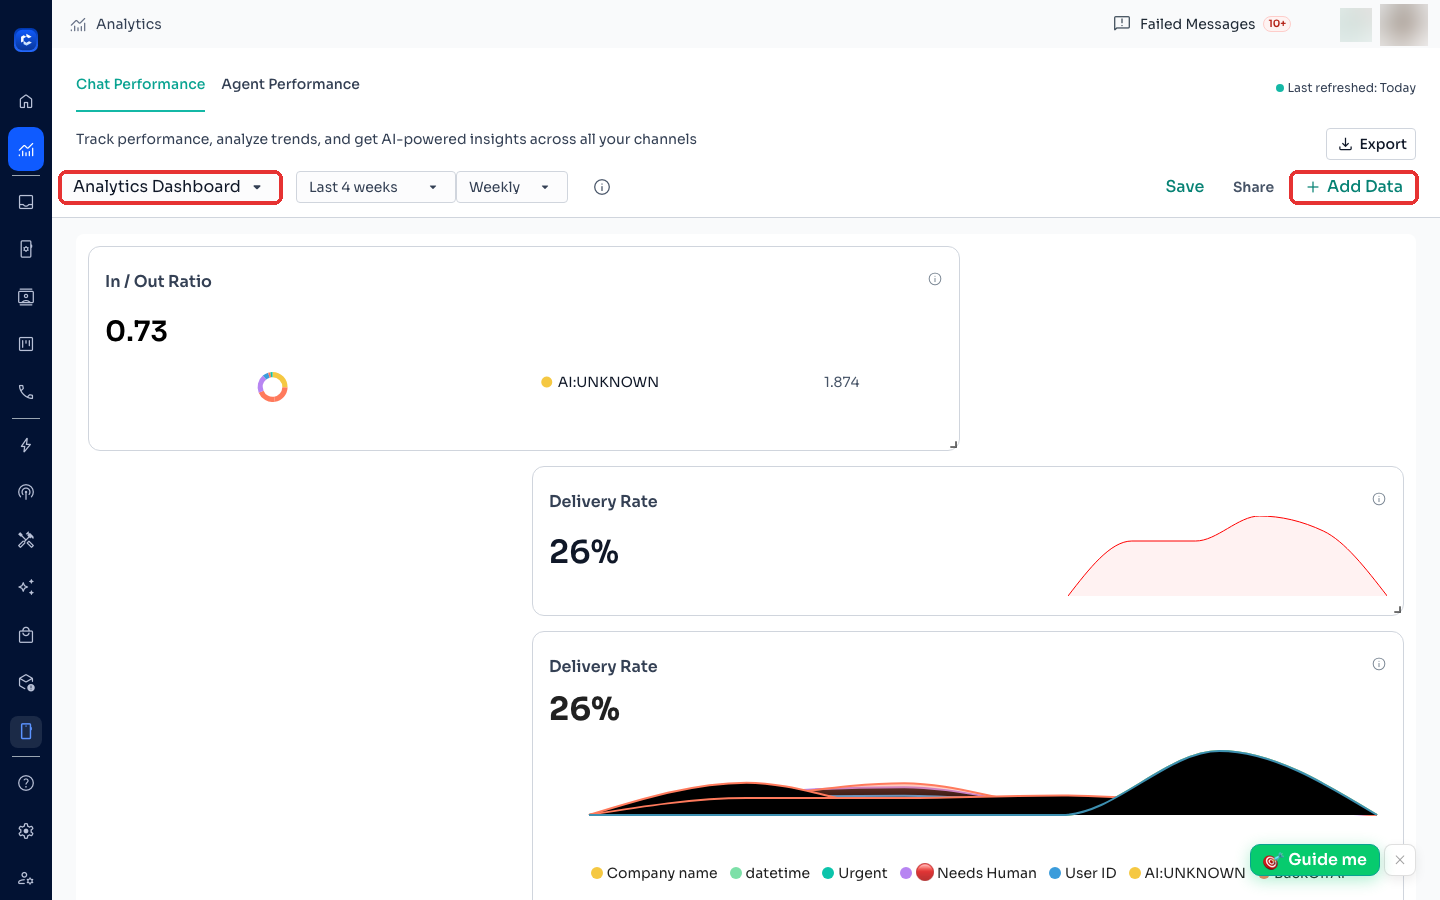Toggle Company name legend item
This screenshot has height=900, width=1440.
(x=654, y=873)
